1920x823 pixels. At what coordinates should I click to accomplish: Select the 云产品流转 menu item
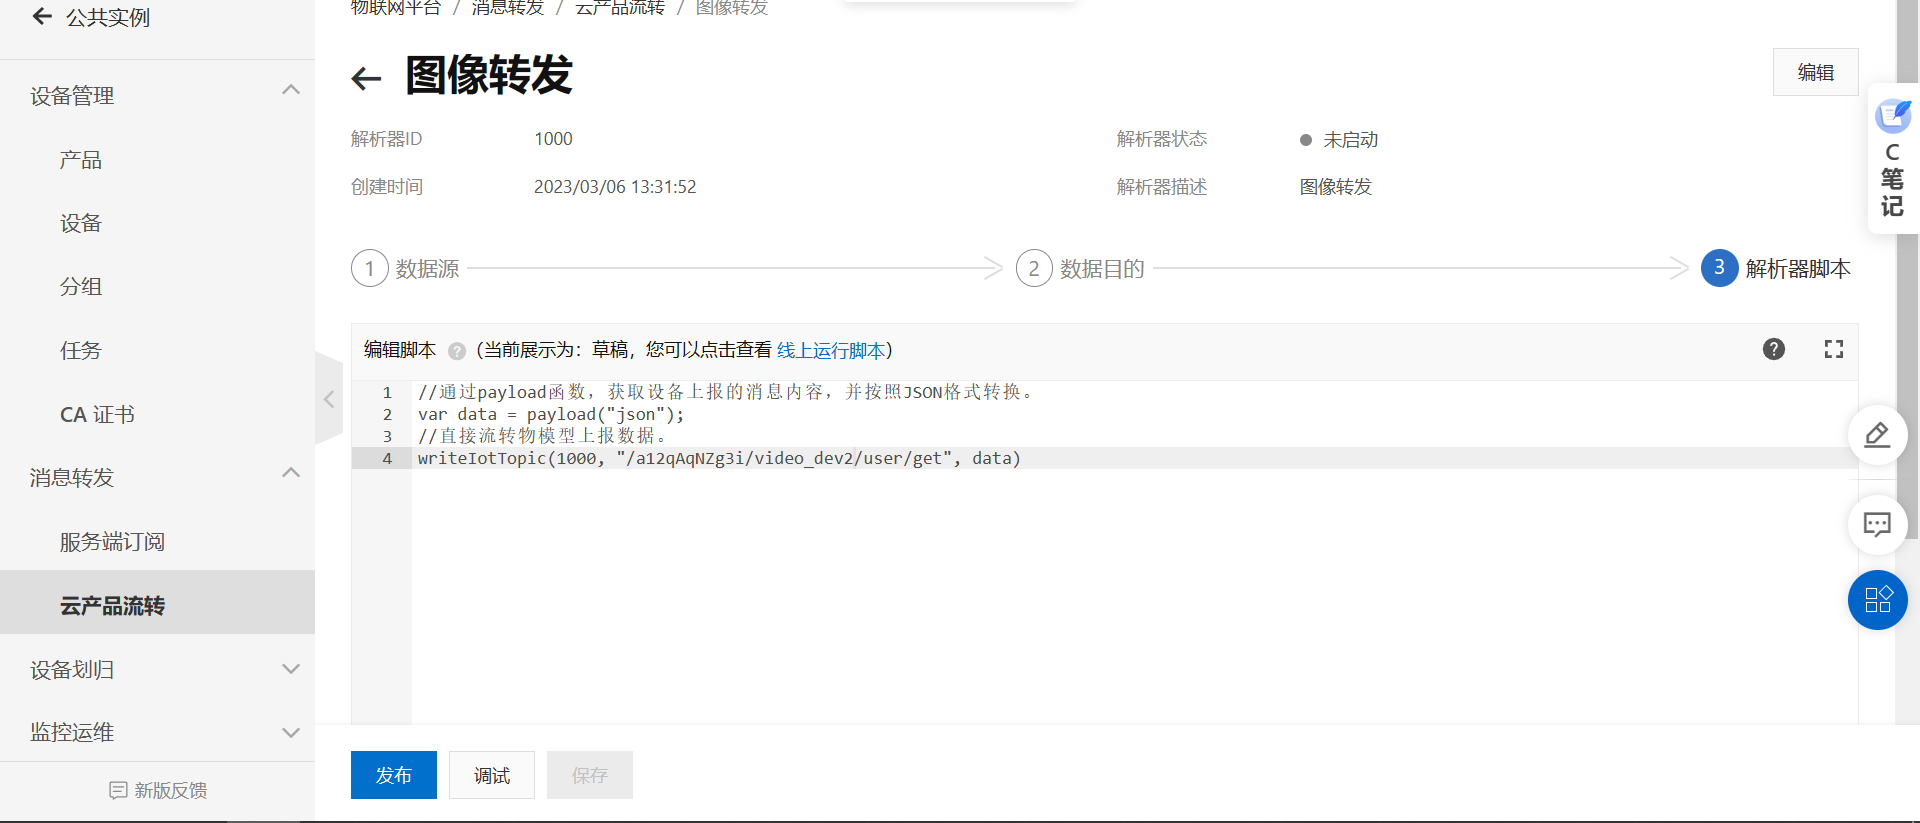(157, 602)
